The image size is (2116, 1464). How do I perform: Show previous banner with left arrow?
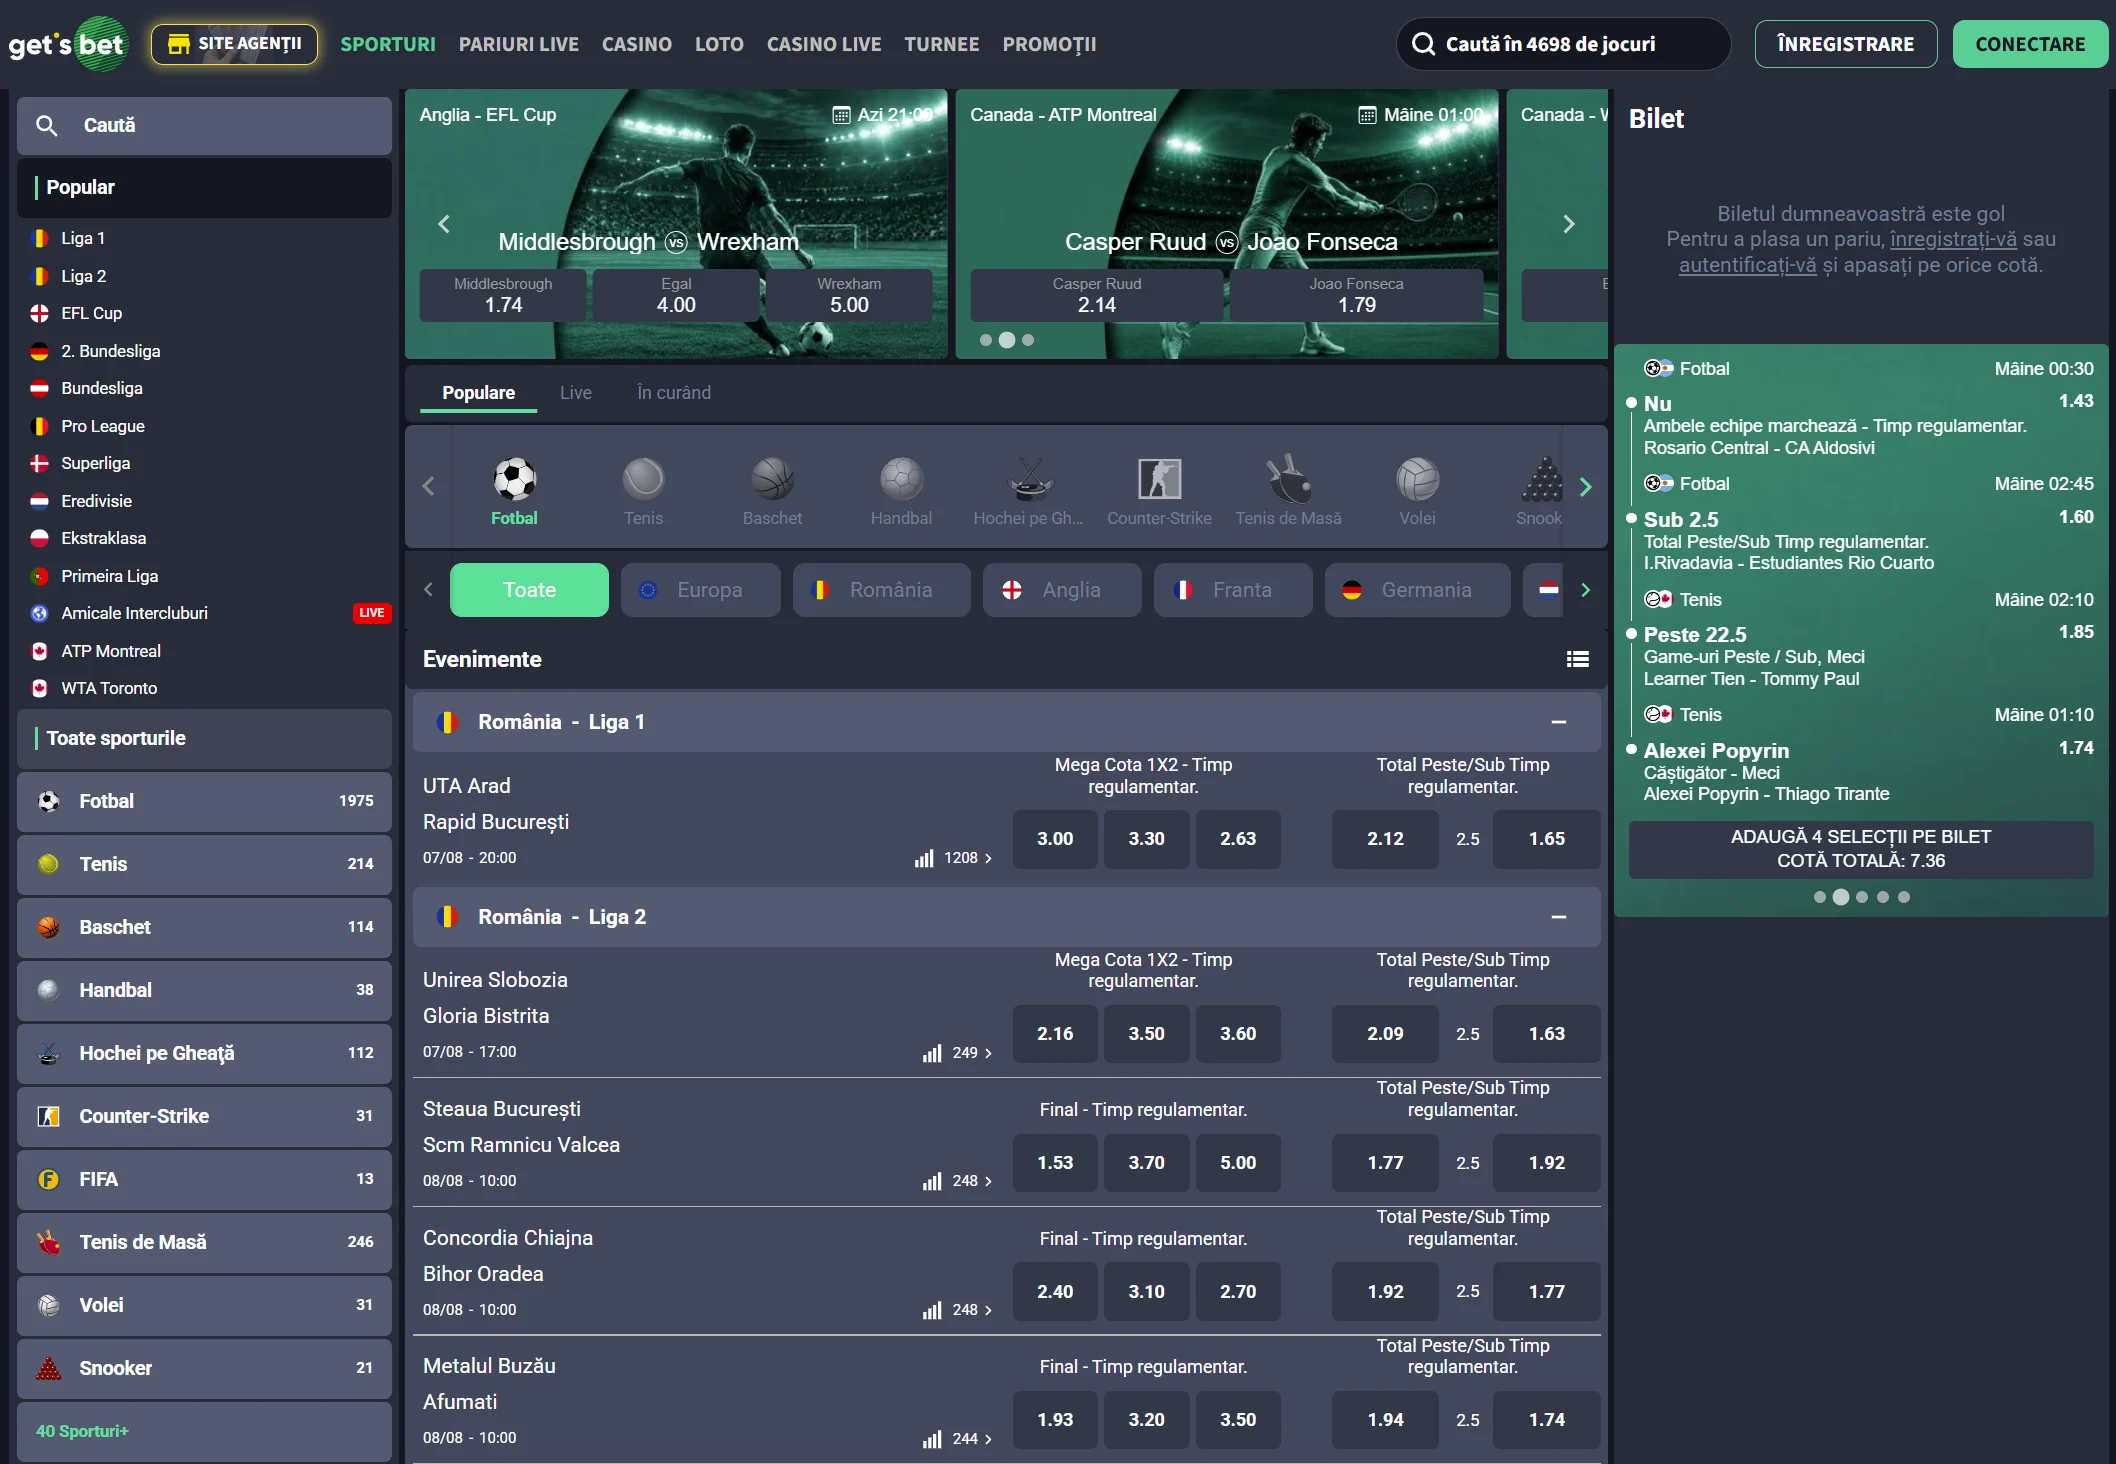pos(444,224)
